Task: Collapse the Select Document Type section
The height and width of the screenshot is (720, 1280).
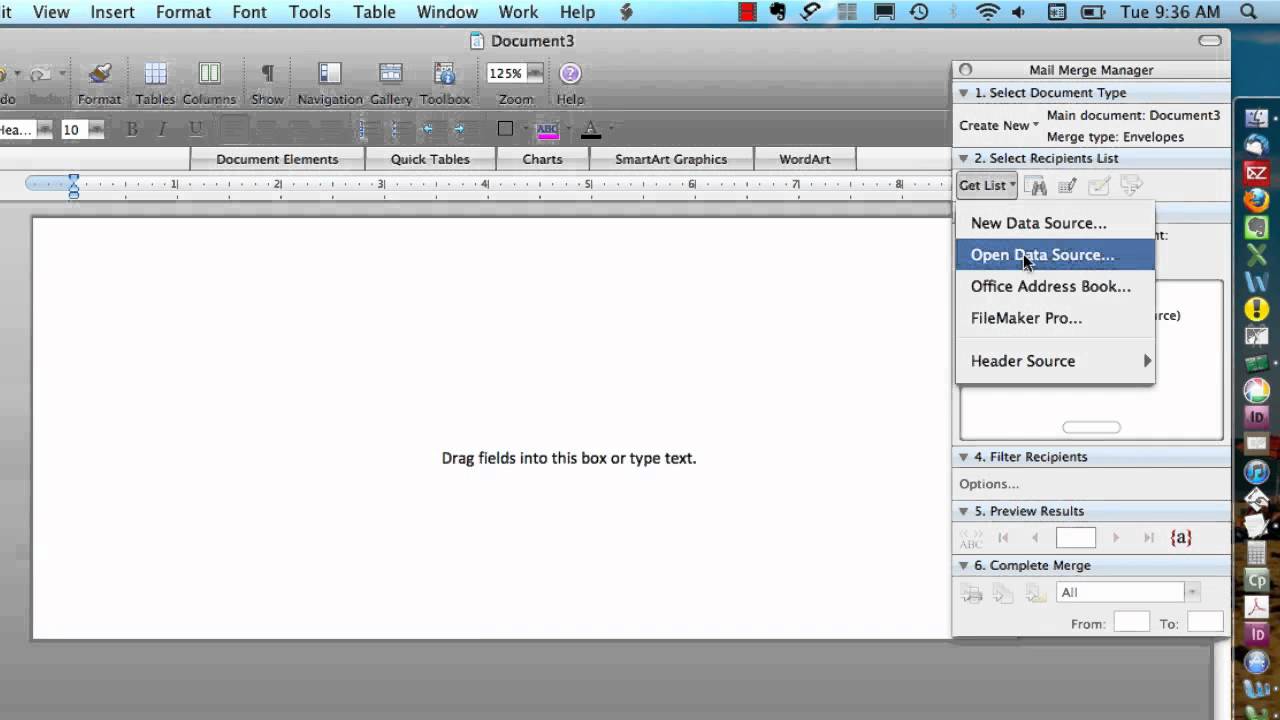Action: tap(964, 93)
